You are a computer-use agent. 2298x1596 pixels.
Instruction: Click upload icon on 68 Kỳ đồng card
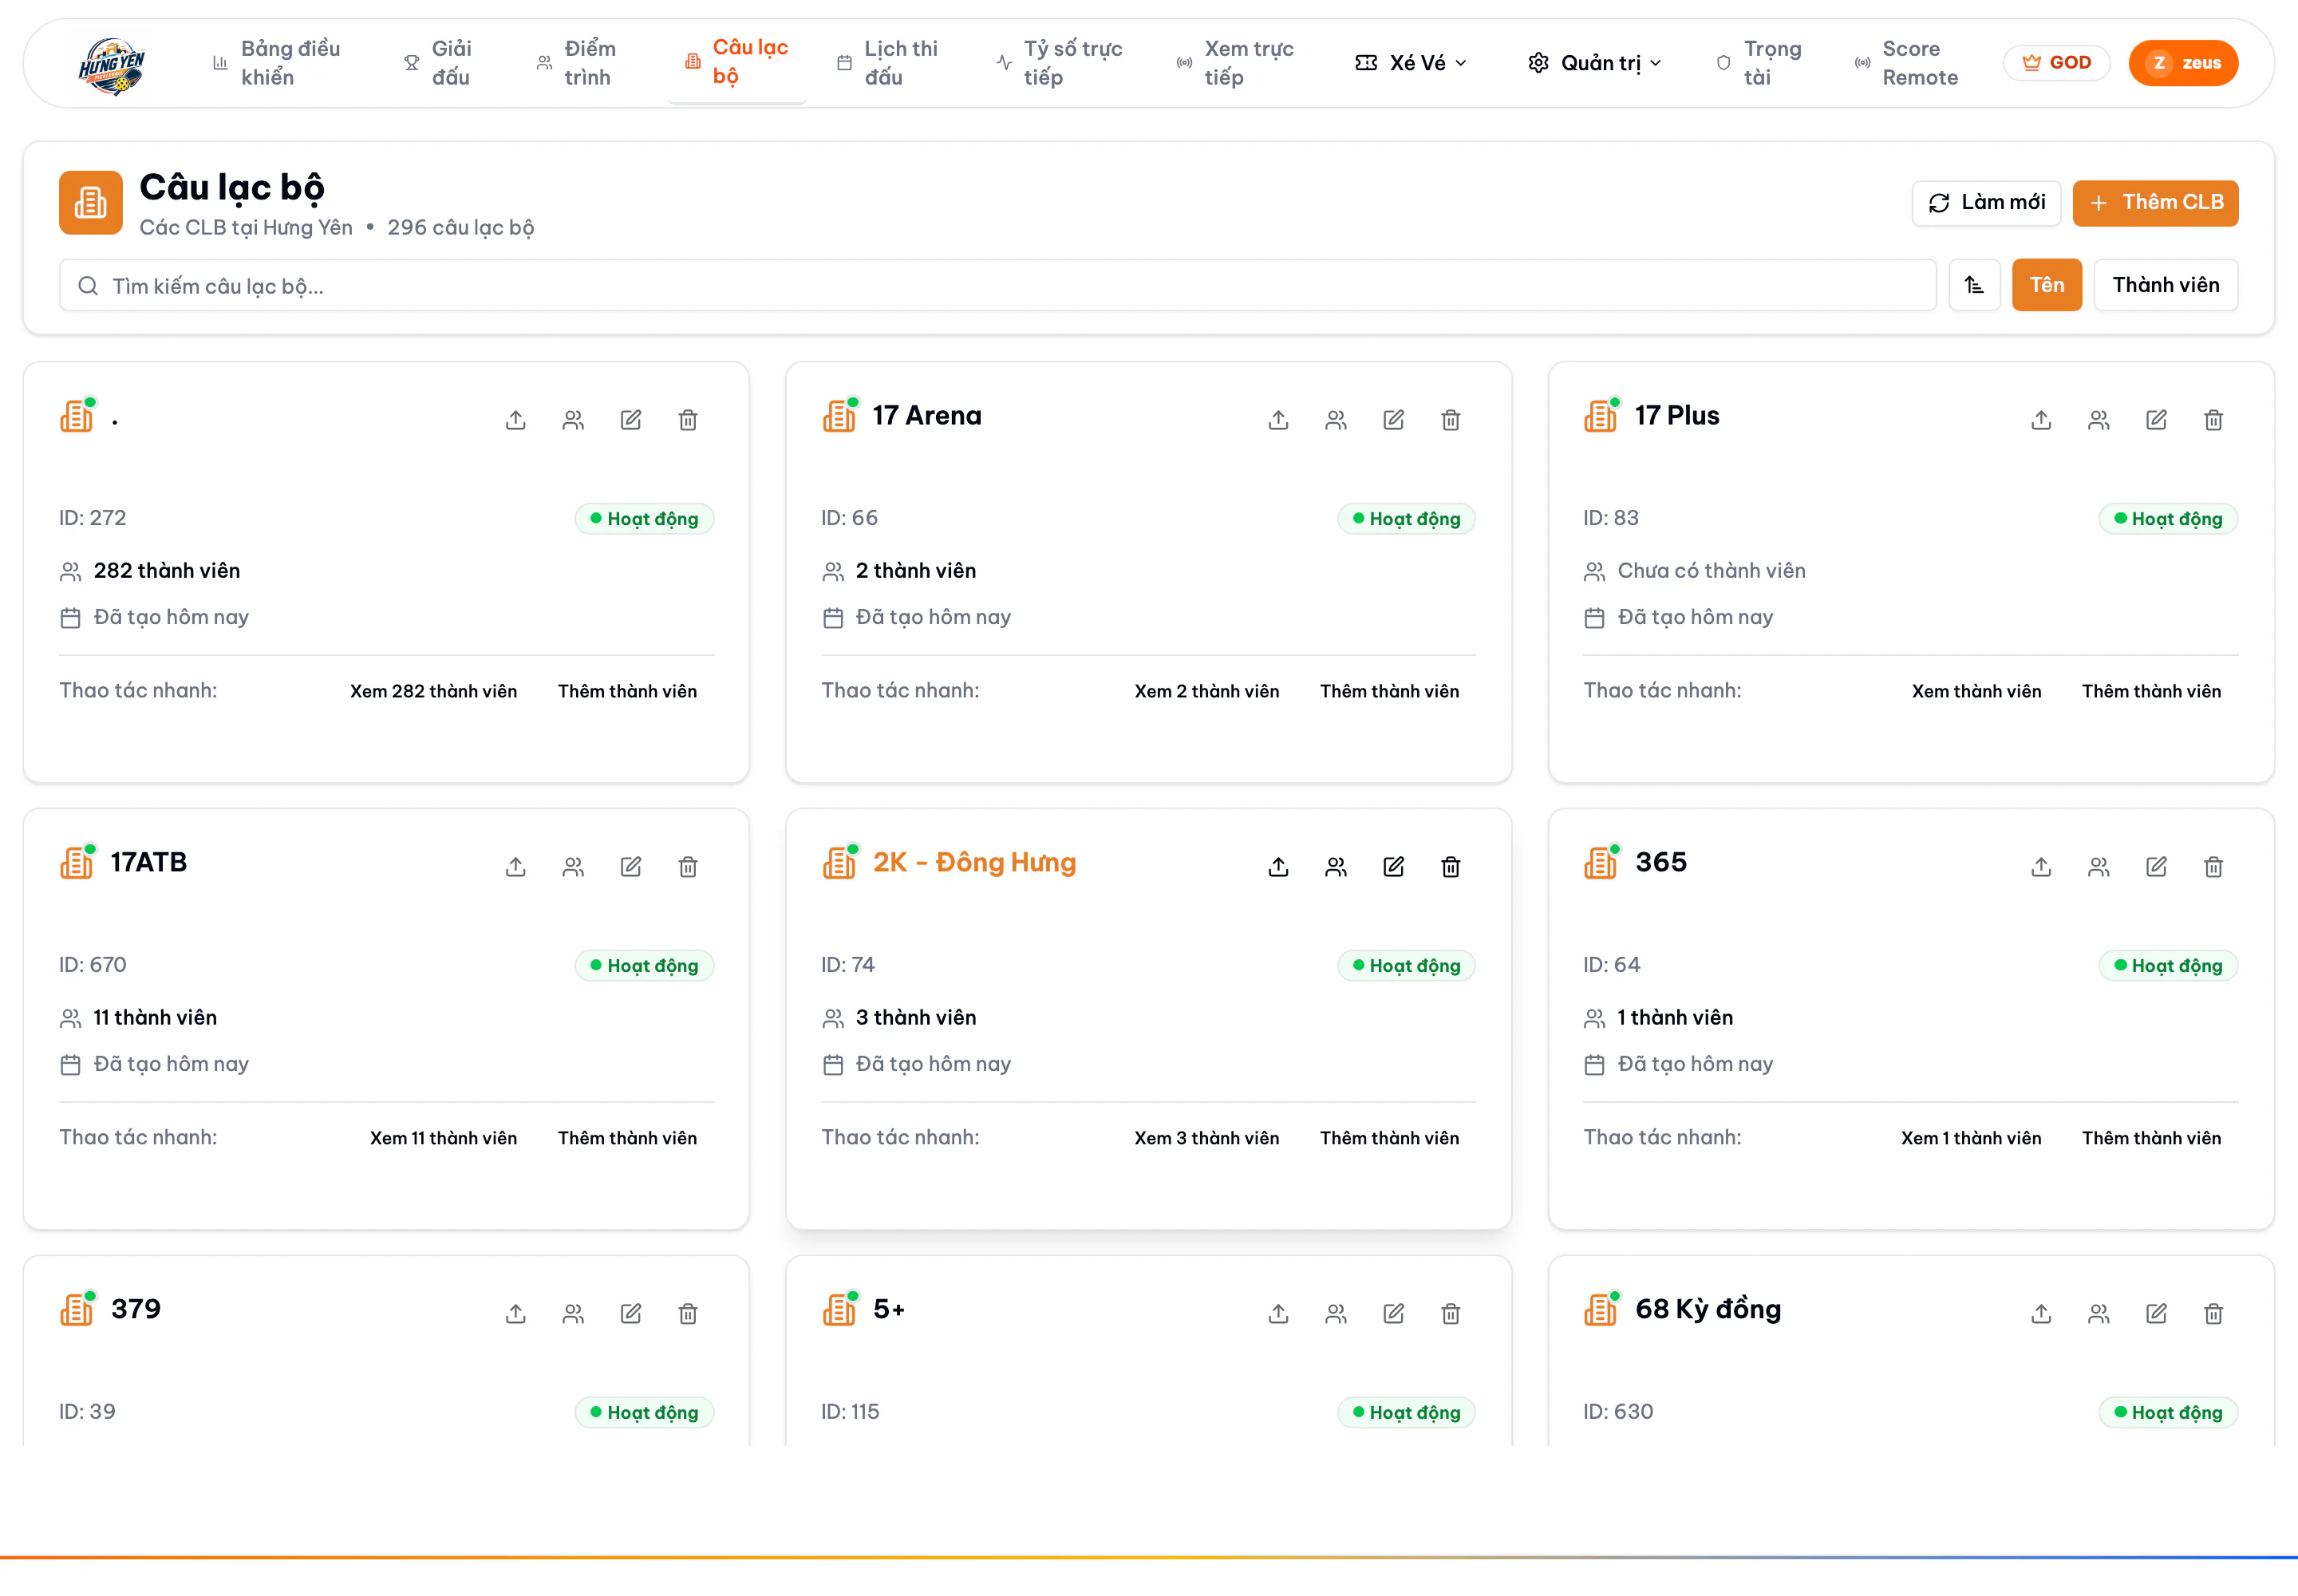click(x=2041, y=1314)
